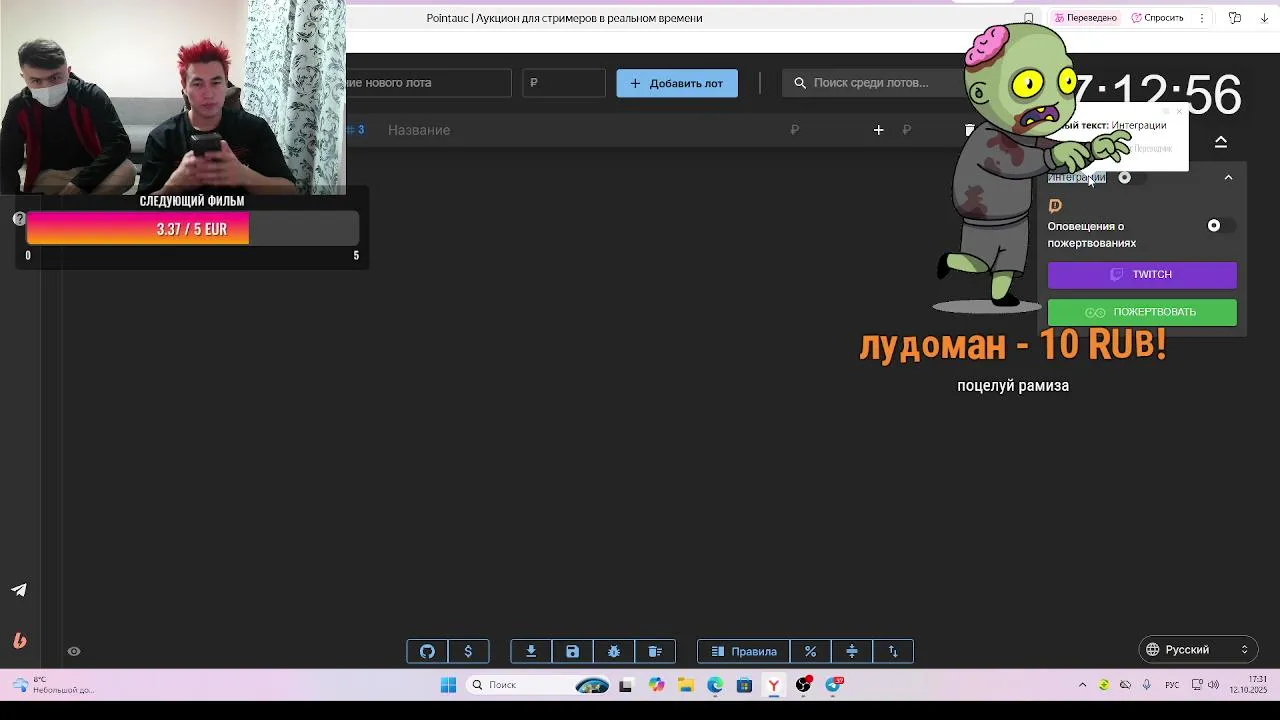Open the taskbar clock showing 17:31
Viewport: 1280px width, 720px height.
click(1248, 685)
